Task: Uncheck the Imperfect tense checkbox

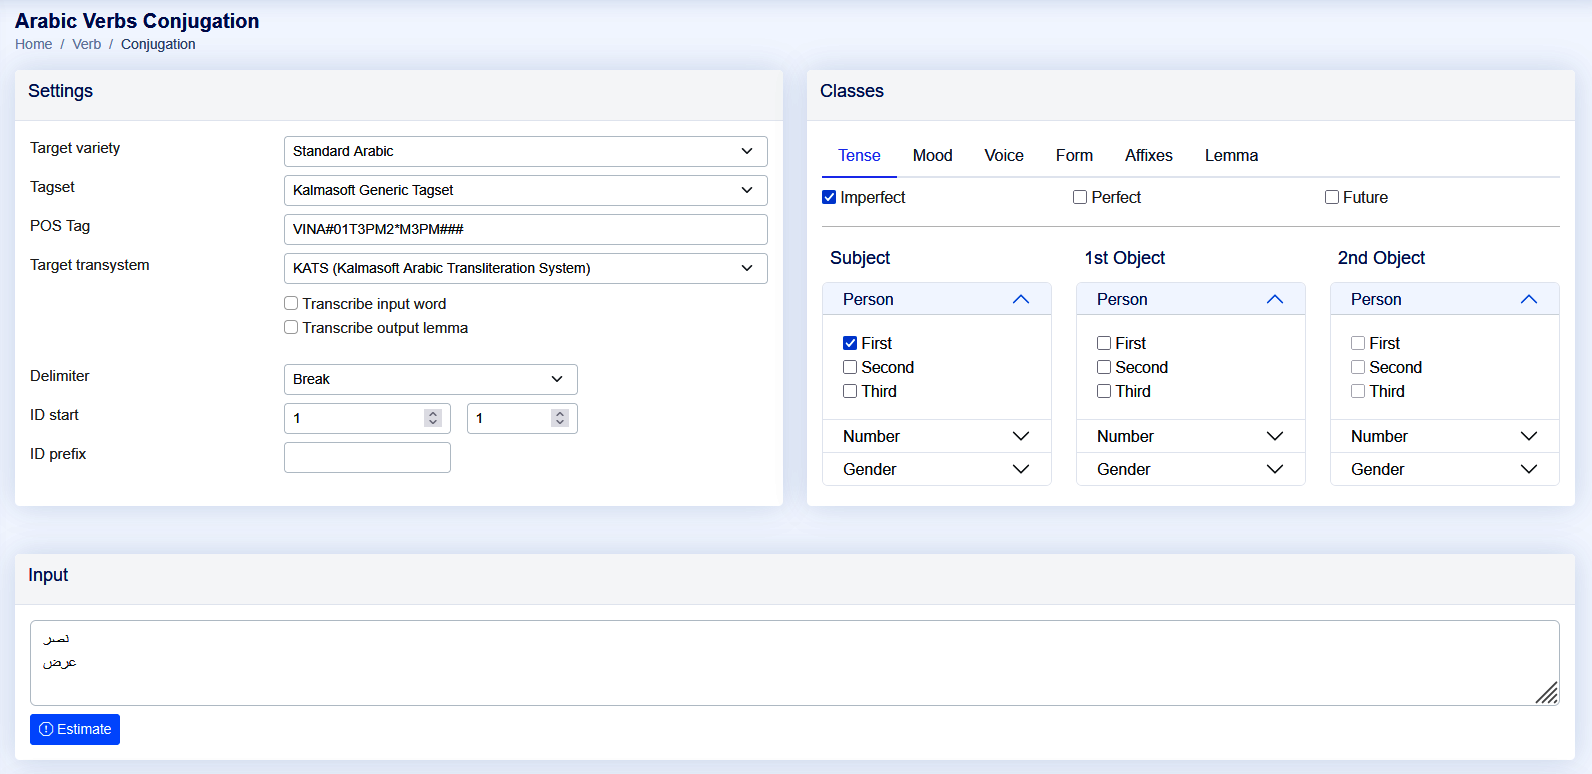Action: click(x=829, y=197)
